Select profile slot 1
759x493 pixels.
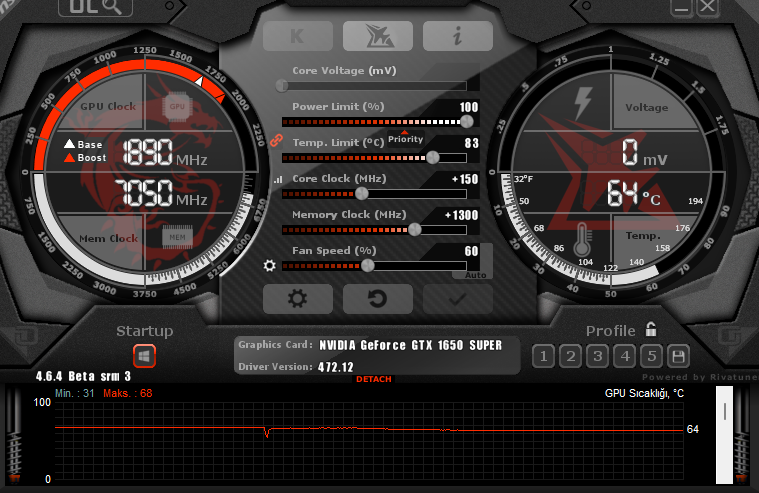pyautogui.click(x=544, y=356)
